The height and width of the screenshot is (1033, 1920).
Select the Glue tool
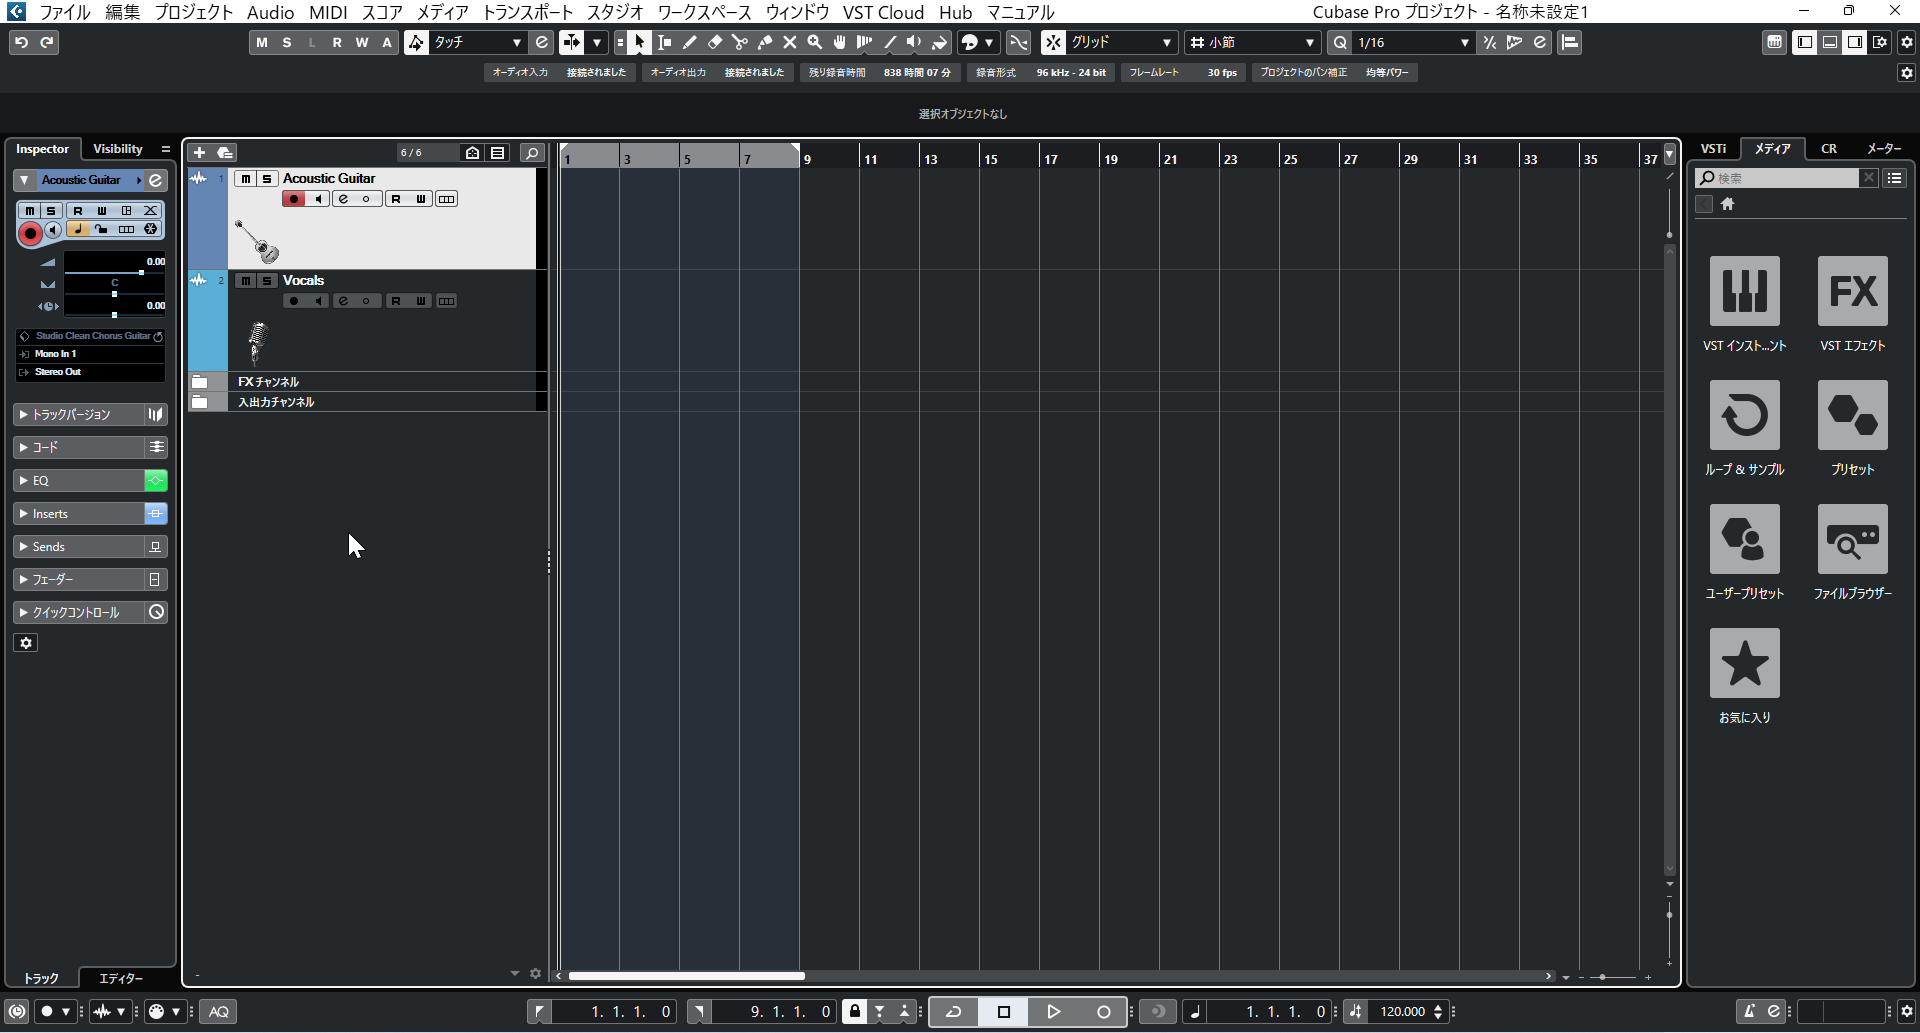coord(764,42)
